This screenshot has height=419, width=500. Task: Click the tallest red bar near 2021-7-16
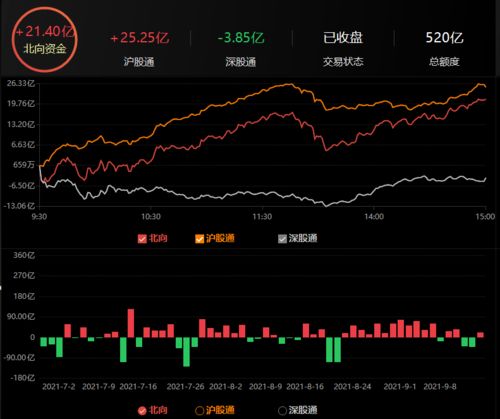point(131,323)
